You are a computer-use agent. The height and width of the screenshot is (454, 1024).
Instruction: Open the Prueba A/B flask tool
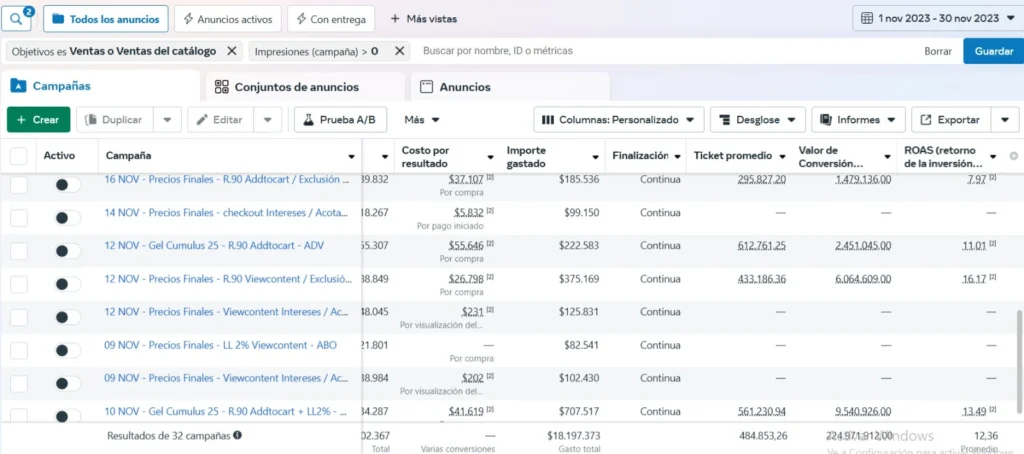[340, 120]
